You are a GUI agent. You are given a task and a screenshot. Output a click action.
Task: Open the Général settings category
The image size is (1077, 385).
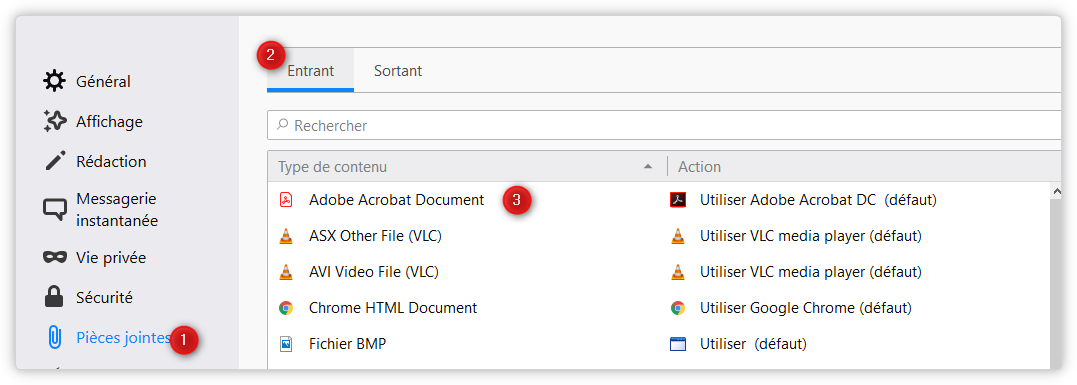tap(103, 82)
